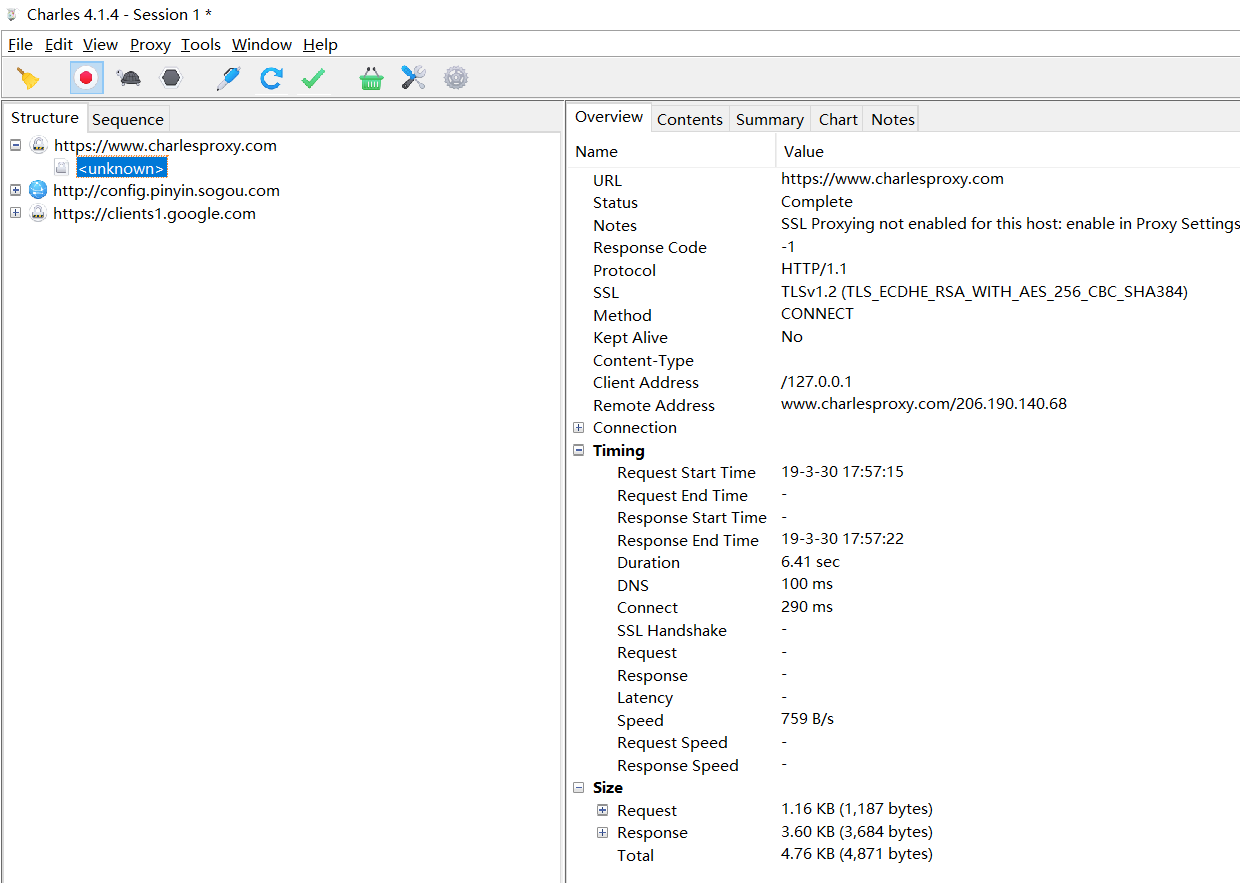Open the Settings gear icon
The height and width of the screenshot is (883, 1240).
456,78
